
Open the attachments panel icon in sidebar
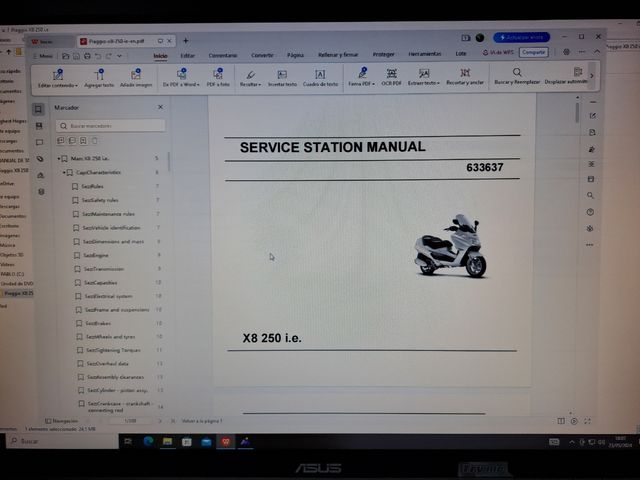40,159
